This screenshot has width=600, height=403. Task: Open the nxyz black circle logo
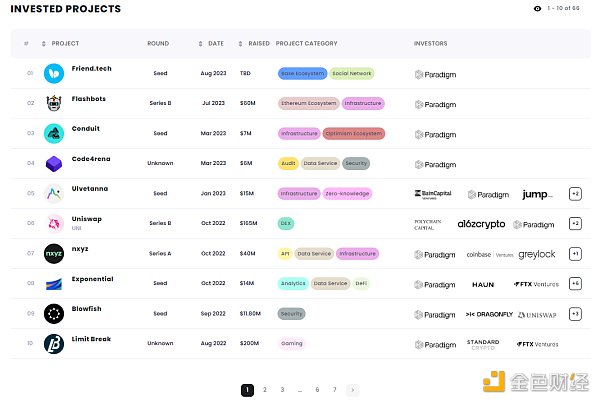54,254
